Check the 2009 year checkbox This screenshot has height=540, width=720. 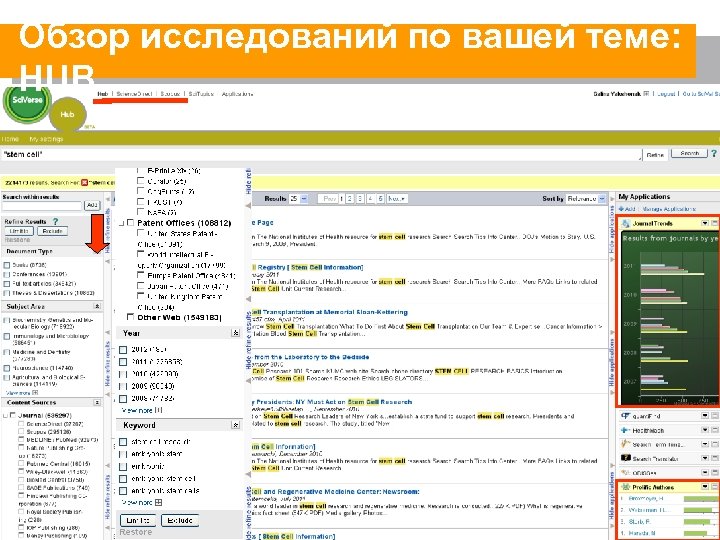coord(123,387)
